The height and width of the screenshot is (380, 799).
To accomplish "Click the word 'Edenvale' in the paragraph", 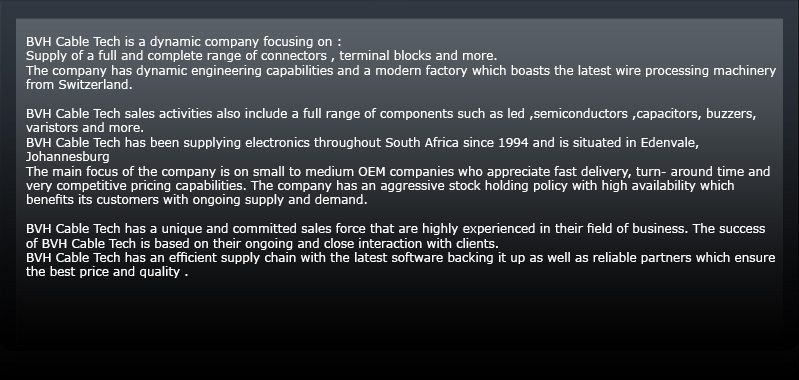I will (668, 143).
